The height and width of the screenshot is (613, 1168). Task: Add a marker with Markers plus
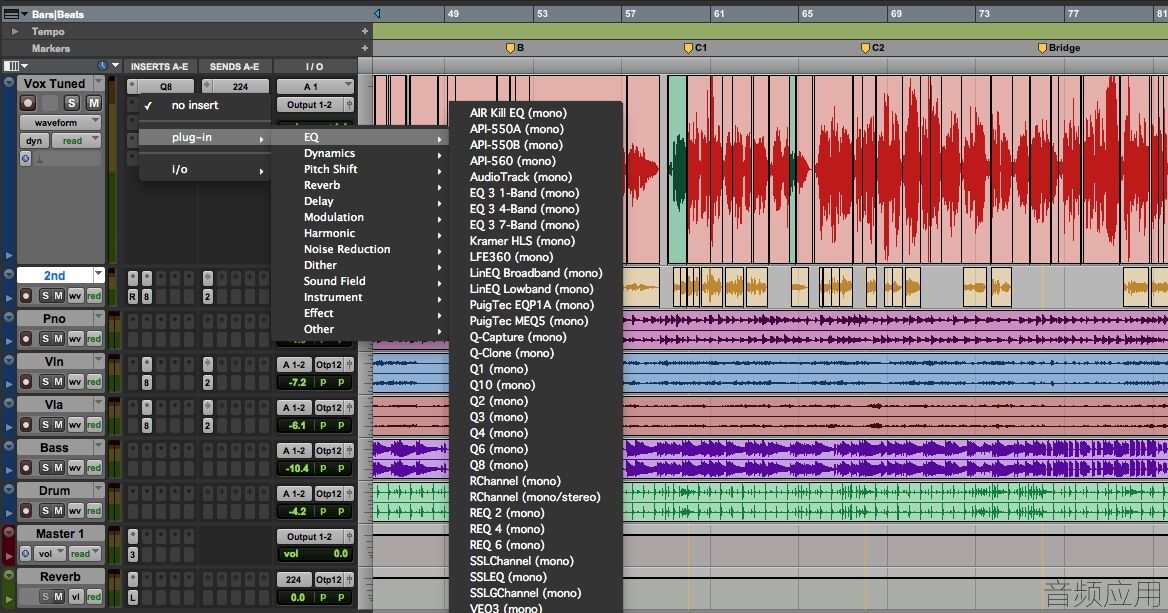(x=364, y=48)
